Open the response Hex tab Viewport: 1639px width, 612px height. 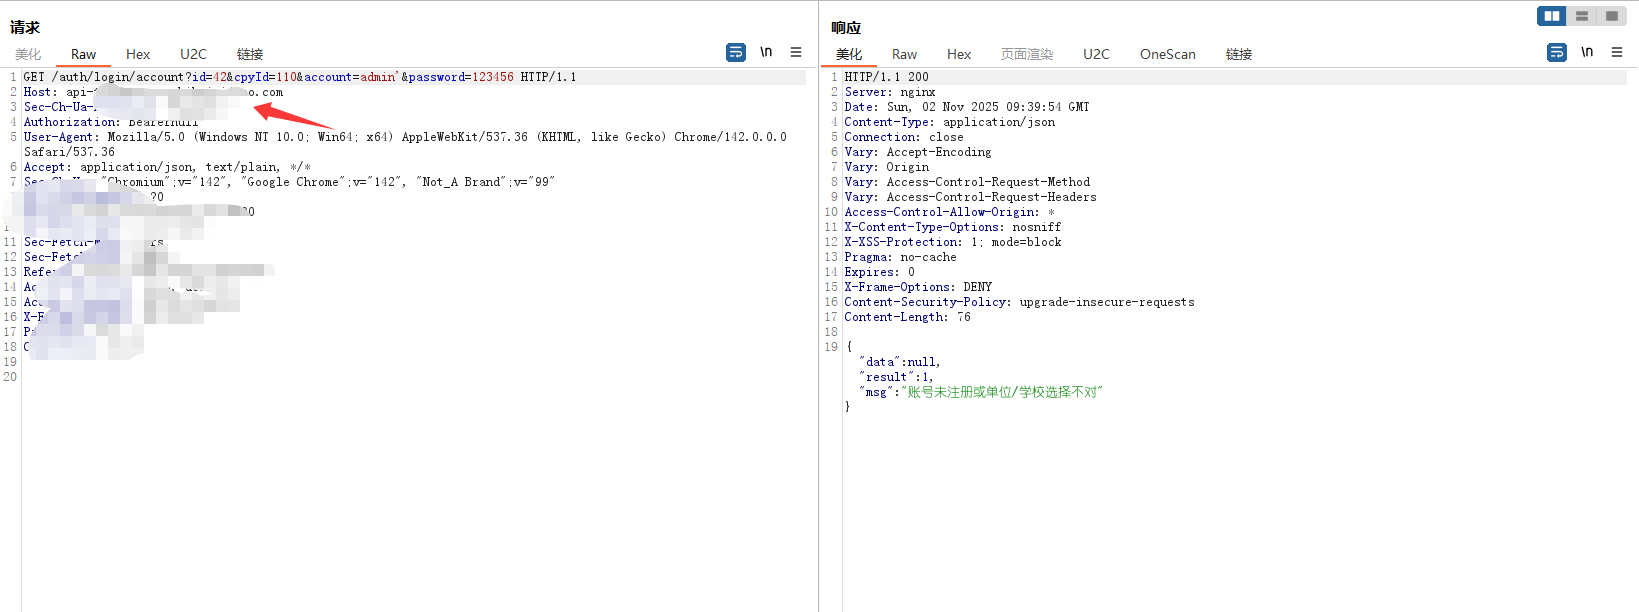(959, 54)
